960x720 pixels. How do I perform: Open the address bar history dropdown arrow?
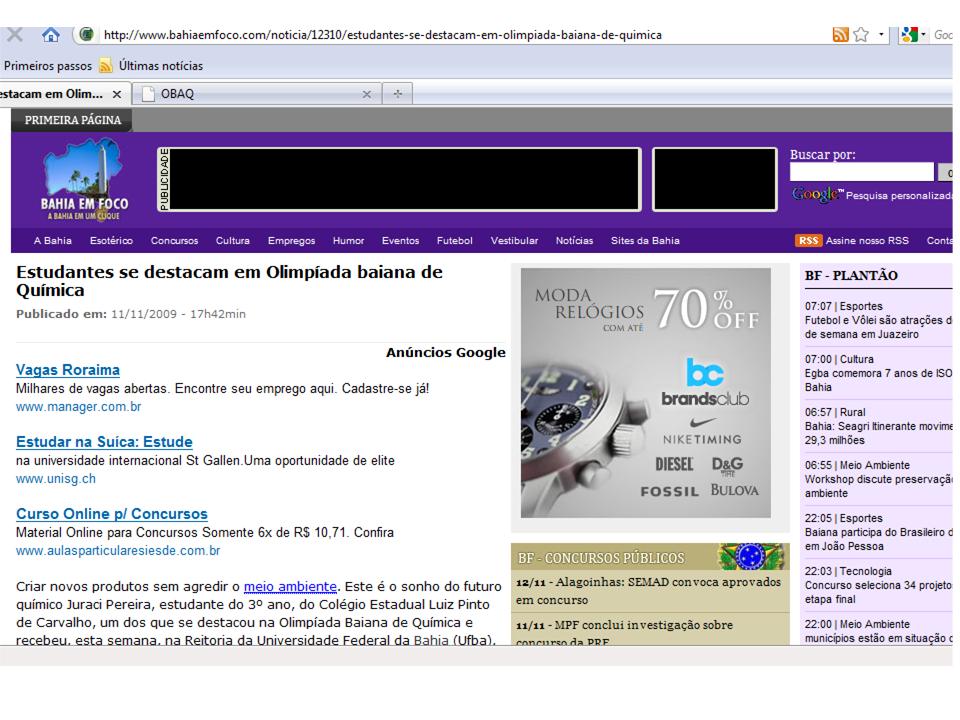pyautogui.click(x=881, y=35)
